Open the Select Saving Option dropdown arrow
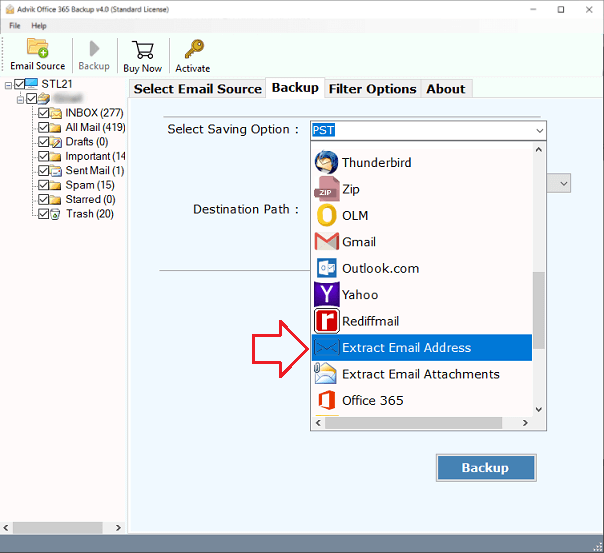Screen dimensions: 604x553 pyautogui.click(x=540, y=131)
